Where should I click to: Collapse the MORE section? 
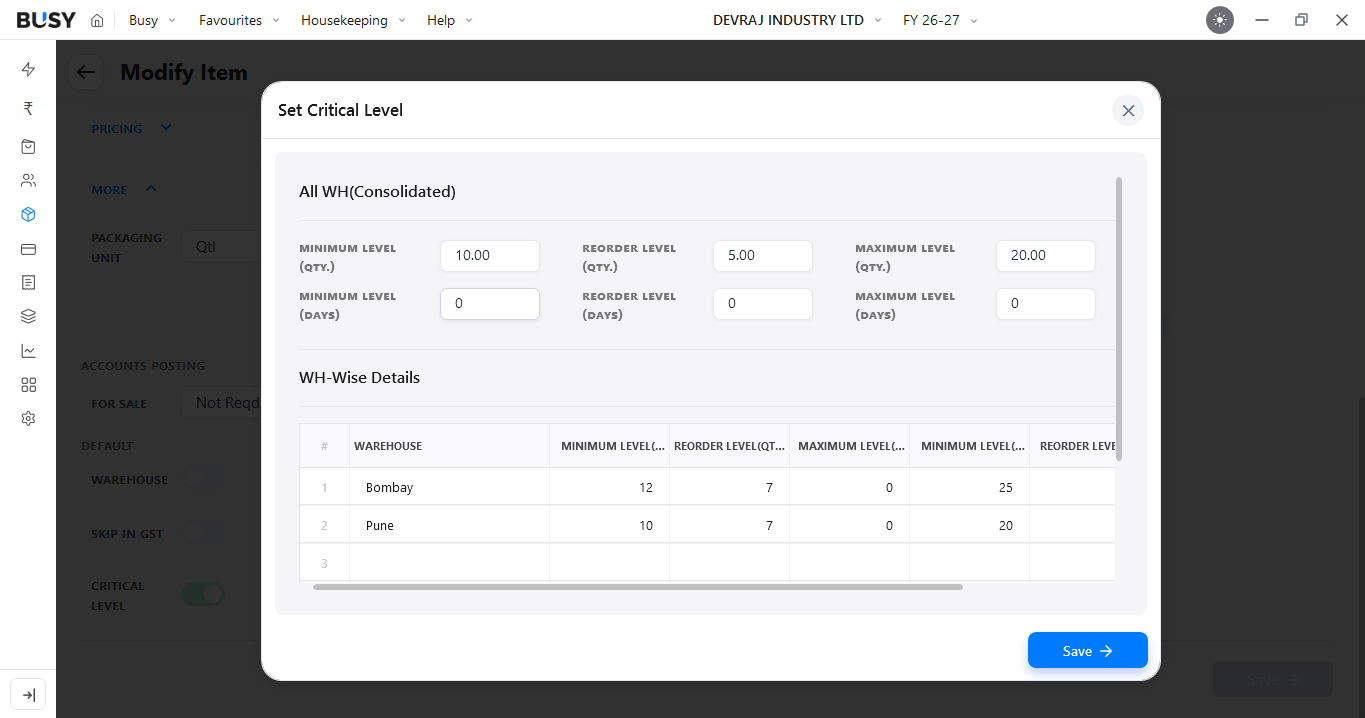click(124, 189)
